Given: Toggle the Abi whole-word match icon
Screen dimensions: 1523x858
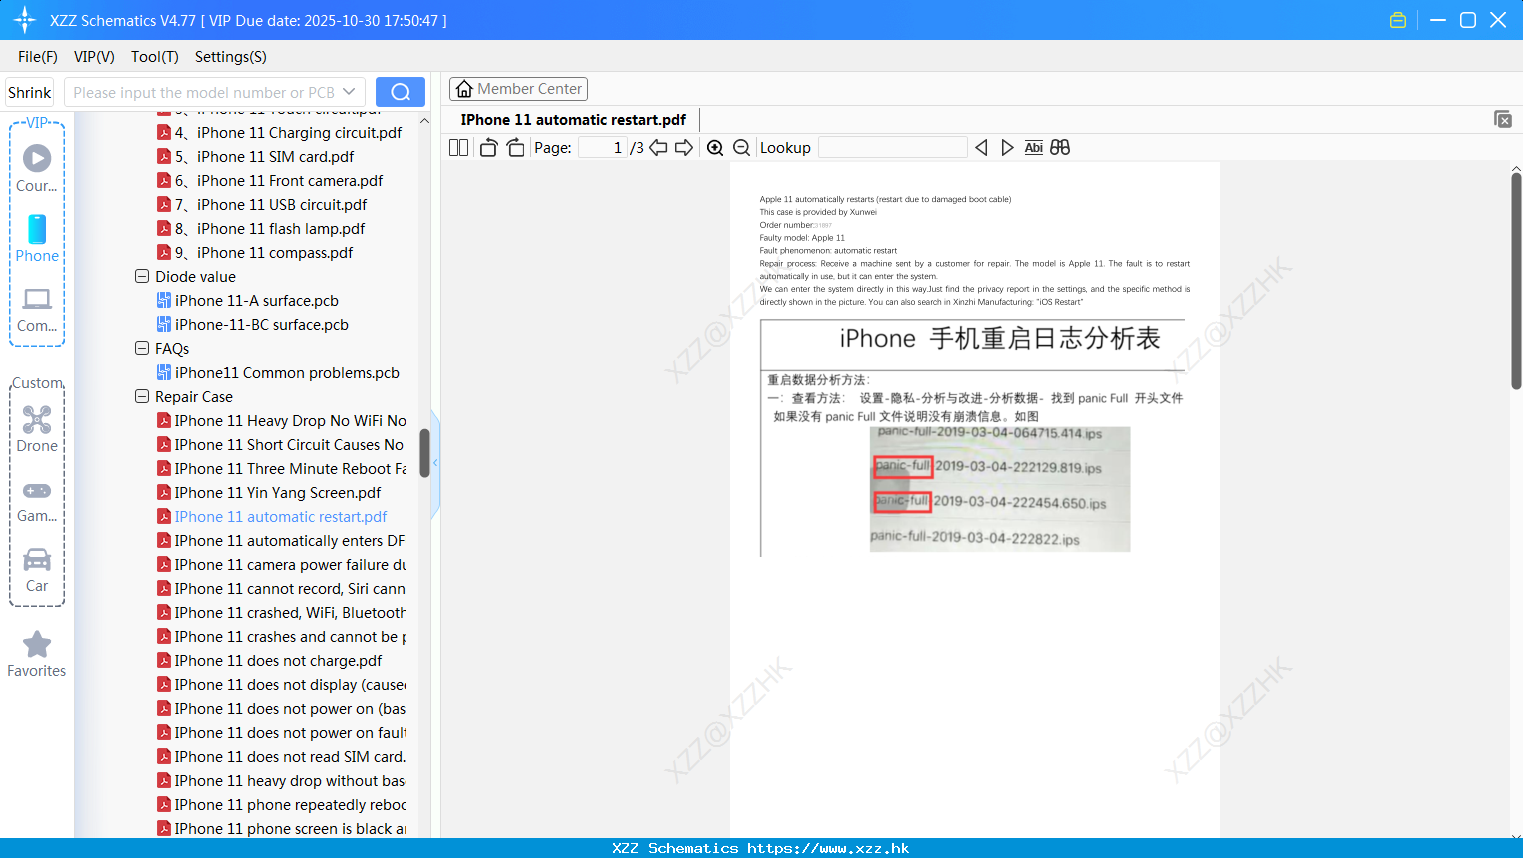Looking at the screenshot, I should [1033, 147].
